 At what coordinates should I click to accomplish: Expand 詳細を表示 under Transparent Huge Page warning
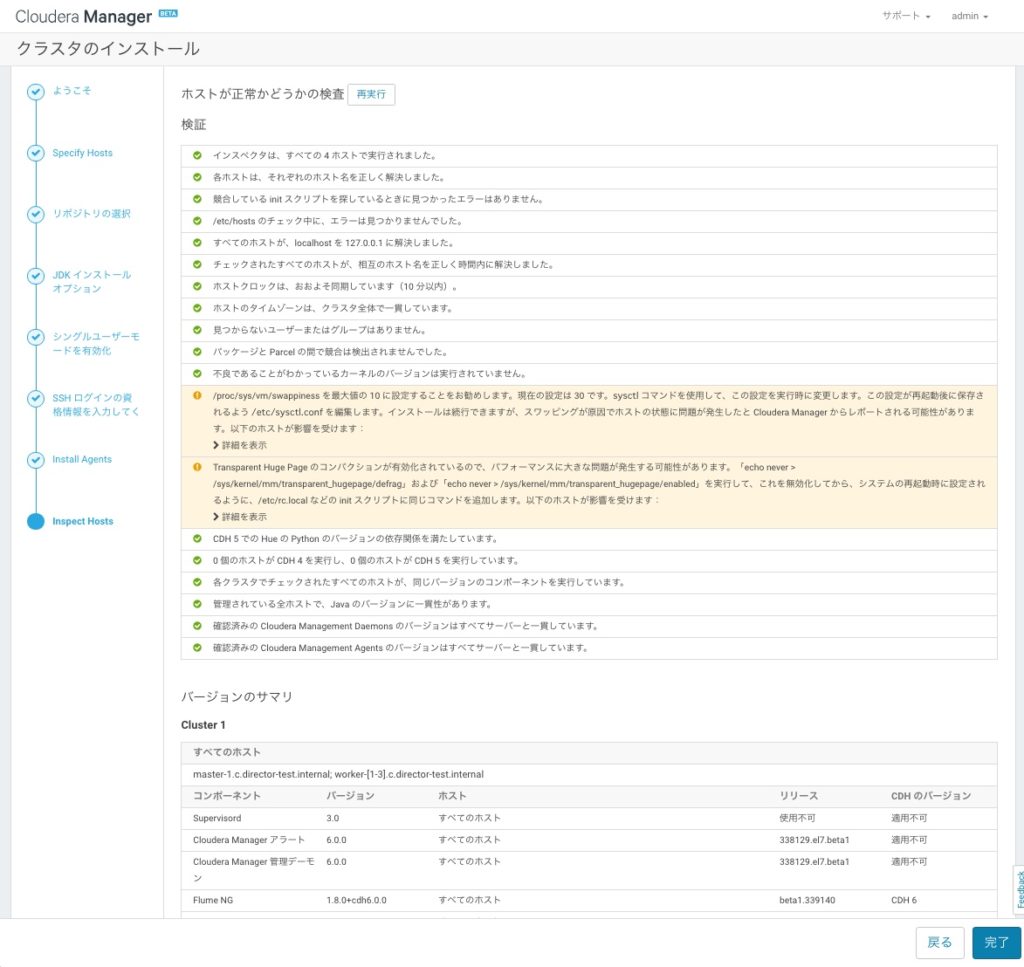240,516
